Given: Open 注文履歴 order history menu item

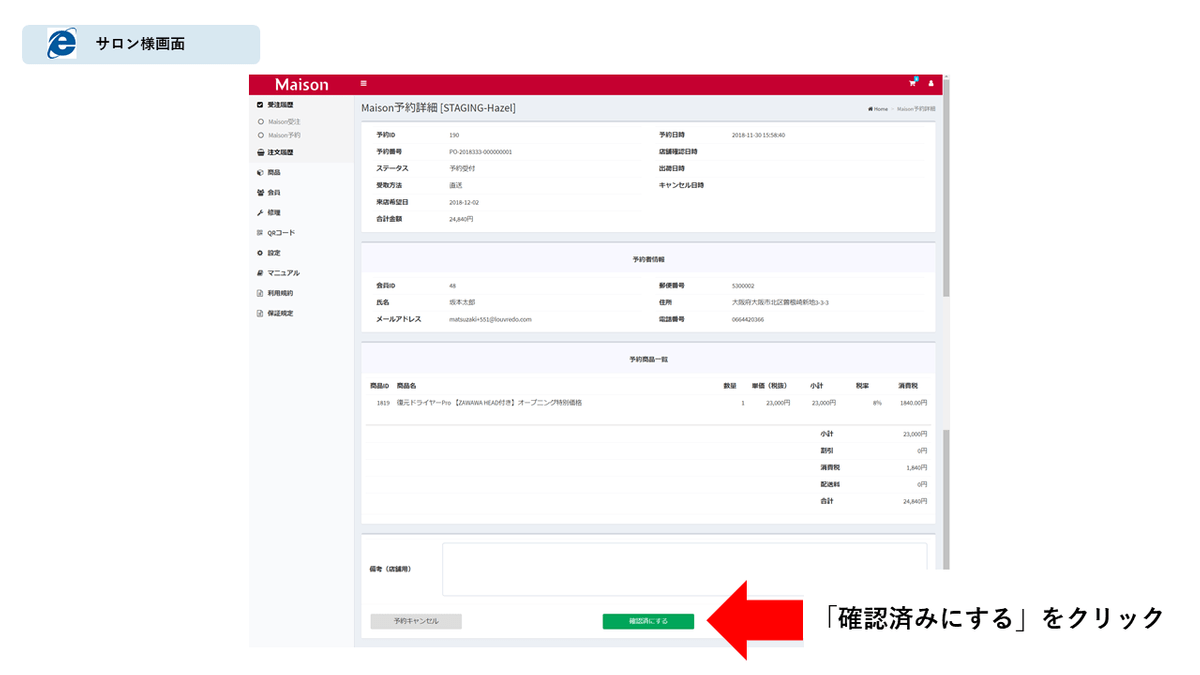Looking at the screenshot, I should pos(280,153).
